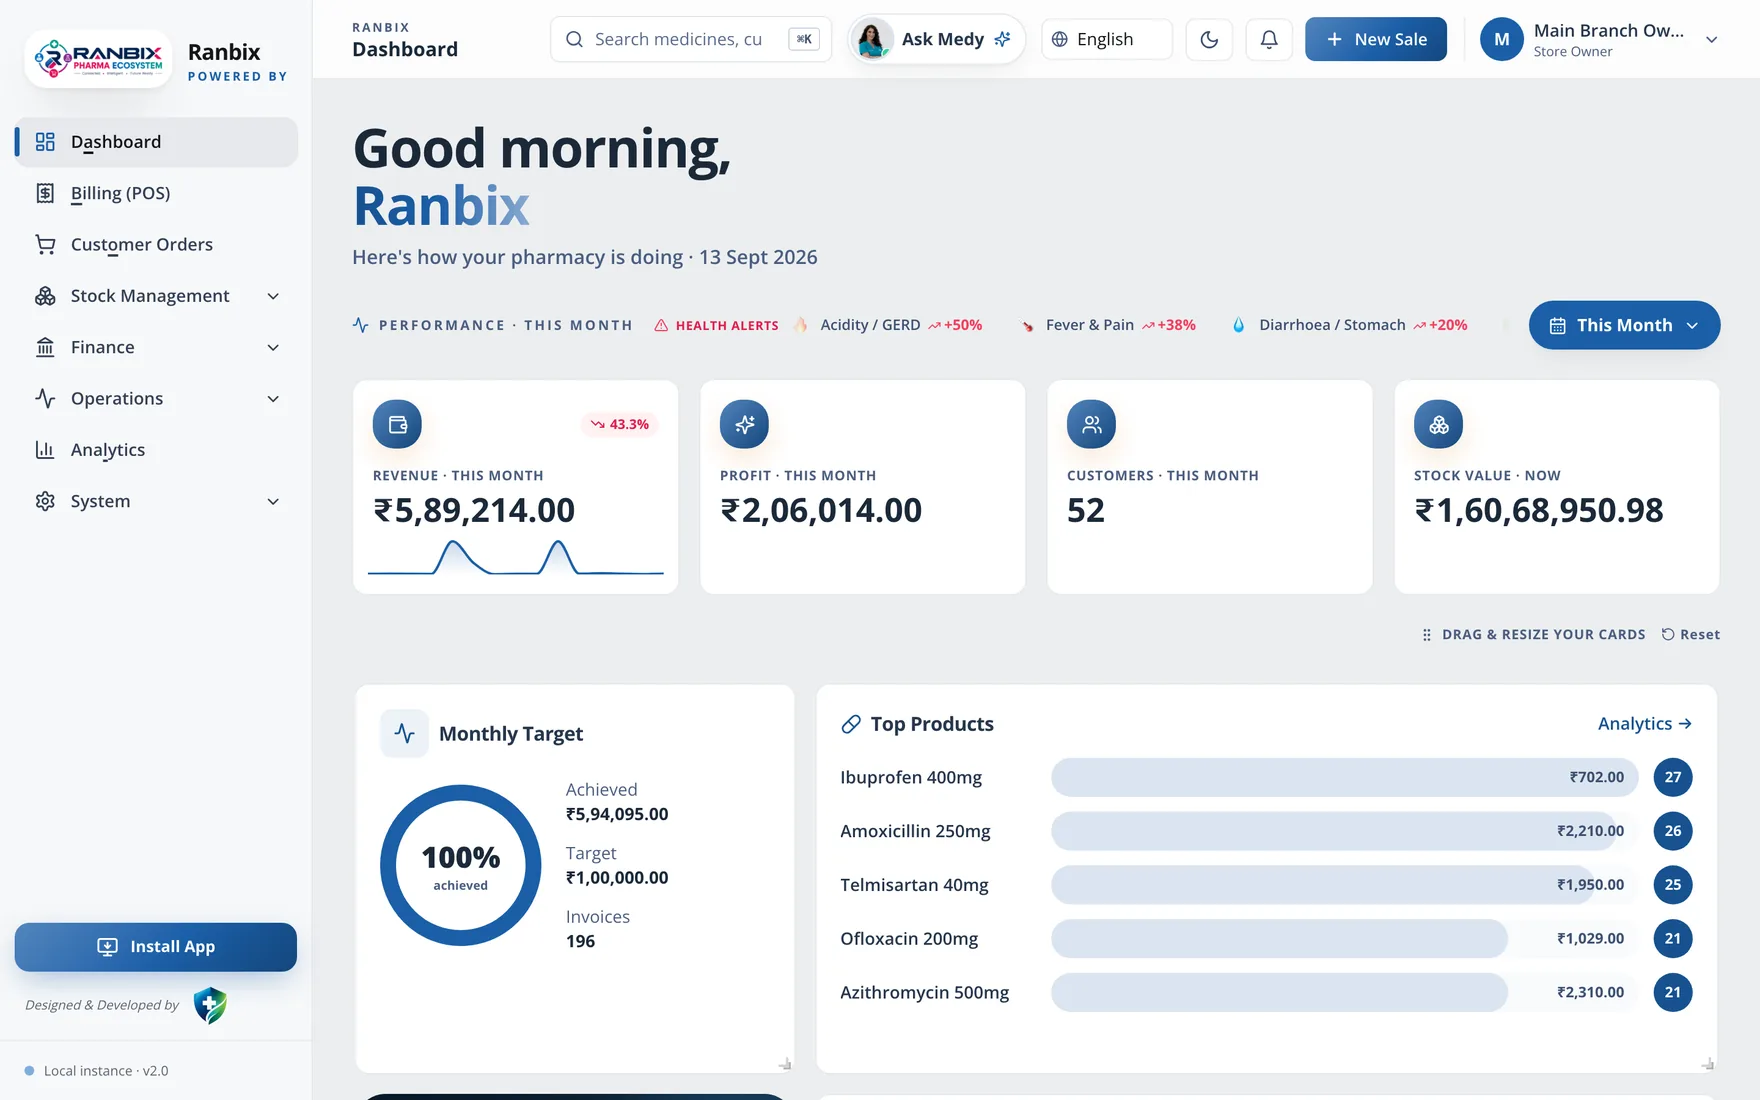Click the Ibuprofen 400mg sales bar
1760x1100 pixels.
click(1344, 777)
